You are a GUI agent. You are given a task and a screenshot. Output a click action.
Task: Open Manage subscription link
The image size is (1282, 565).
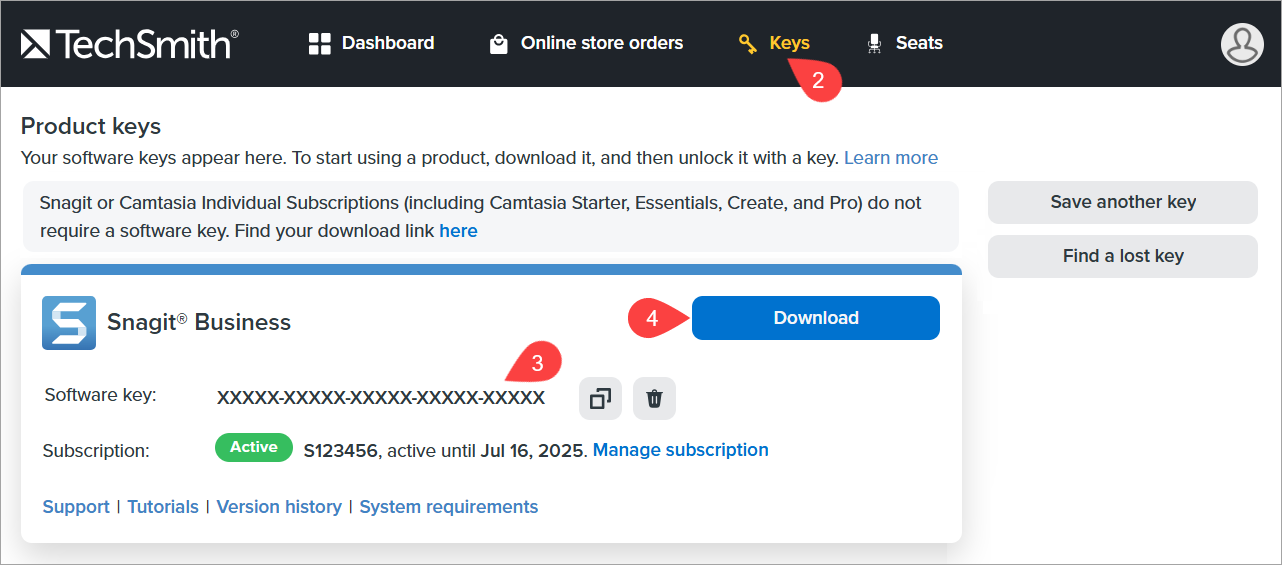click(681, 450)
